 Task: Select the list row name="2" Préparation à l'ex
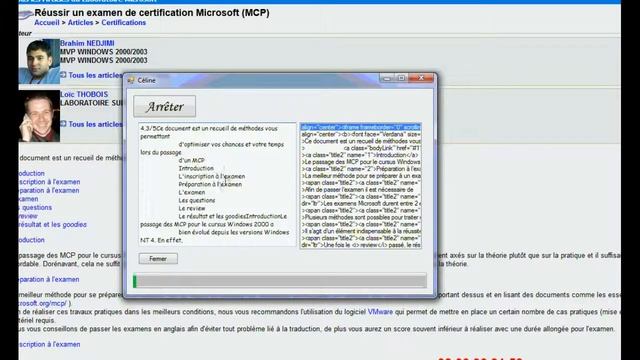[361, 169]
